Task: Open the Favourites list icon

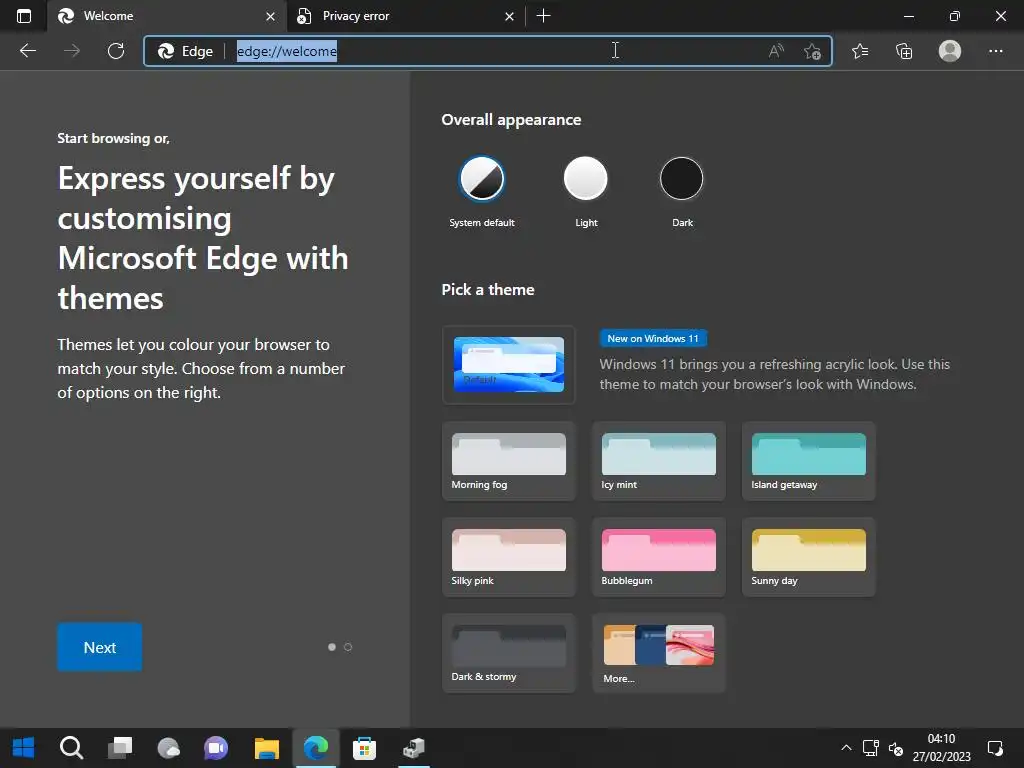Action: 860,51
